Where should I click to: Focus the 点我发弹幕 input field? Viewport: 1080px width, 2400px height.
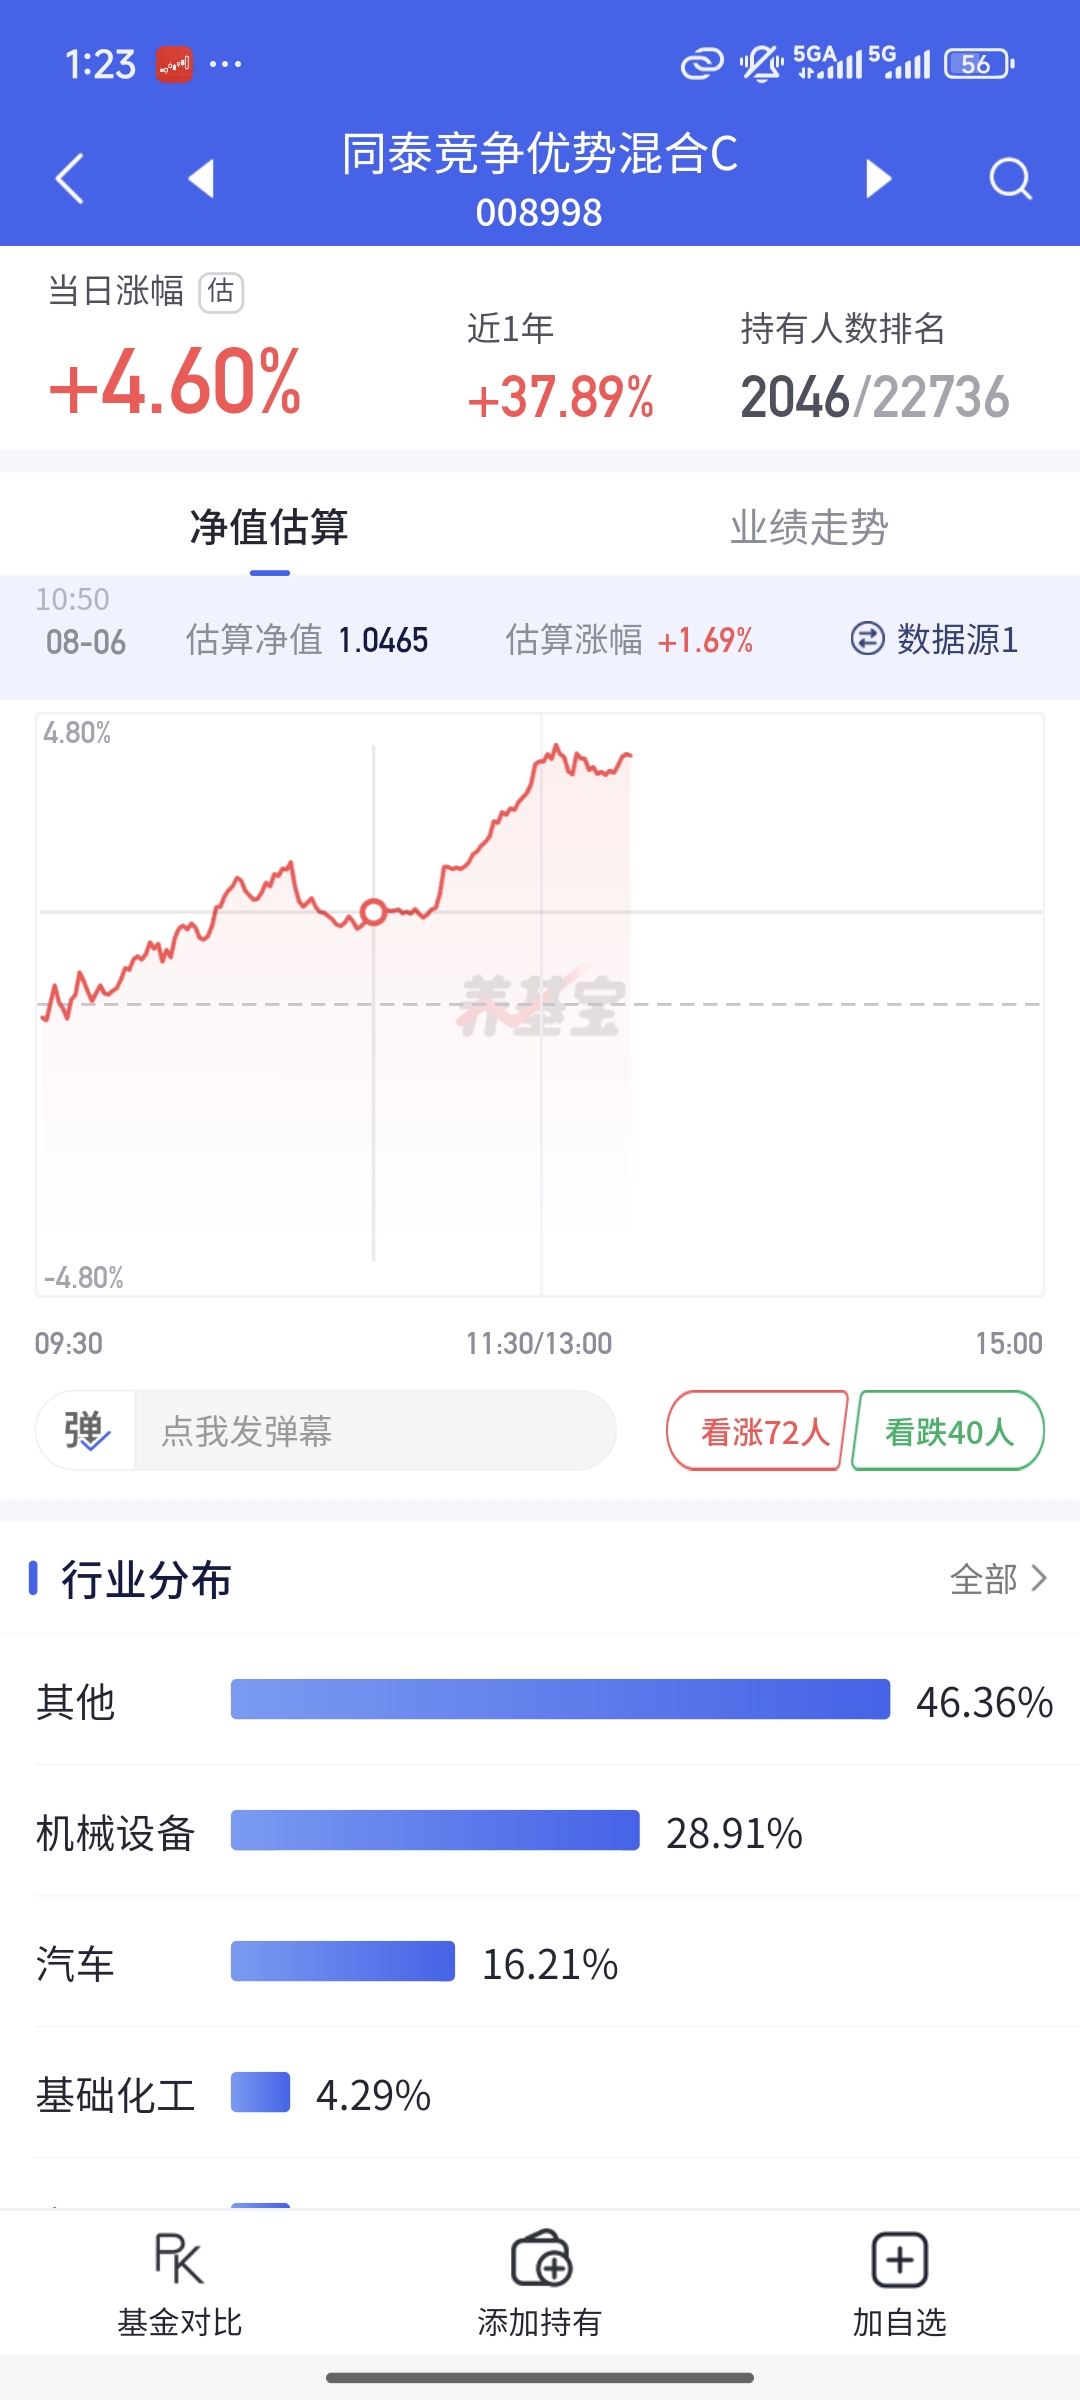coord(375,1431)
